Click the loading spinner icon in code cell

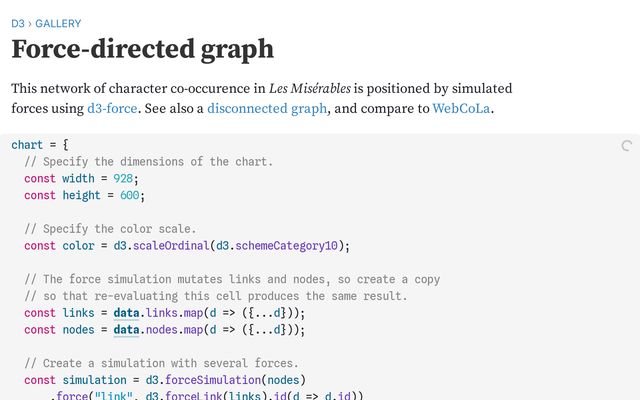pyautogui.click(x=627, y=146)
